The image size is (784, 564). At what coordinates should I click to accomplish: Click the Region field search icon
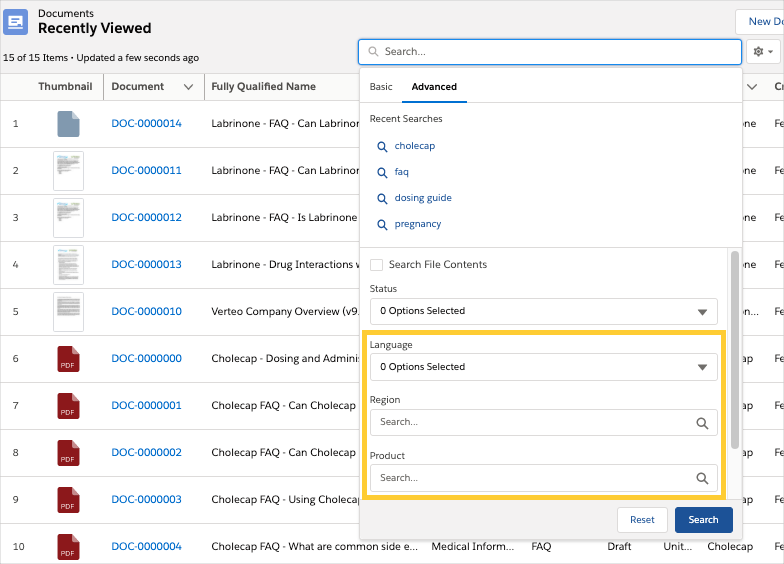pyautogui.click(x=702, y=423)
